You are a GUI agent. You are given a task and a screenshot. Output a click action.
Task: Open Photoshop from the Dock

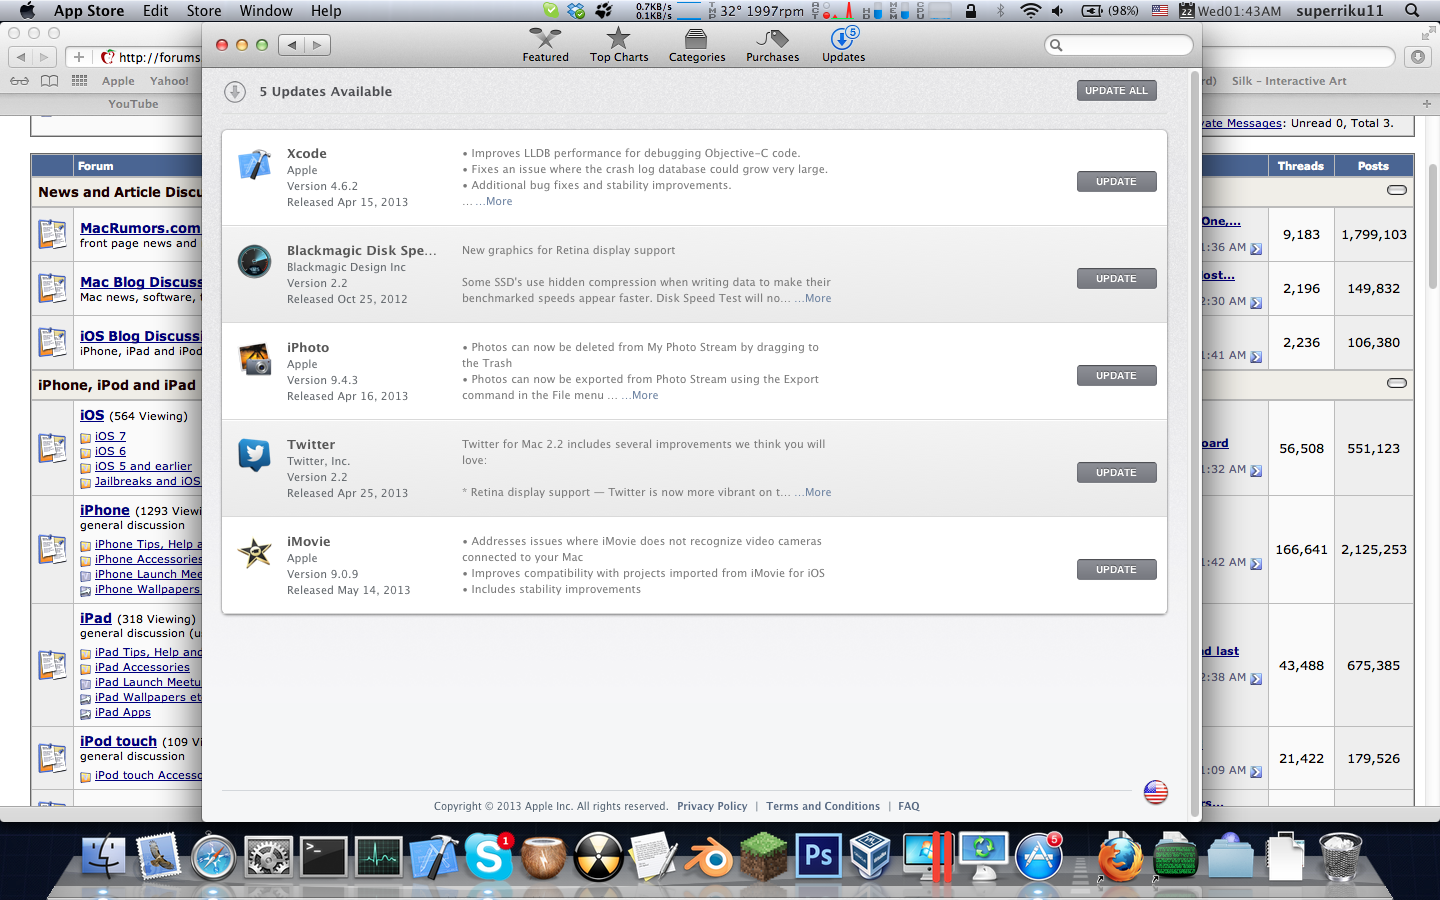(819, 857)
